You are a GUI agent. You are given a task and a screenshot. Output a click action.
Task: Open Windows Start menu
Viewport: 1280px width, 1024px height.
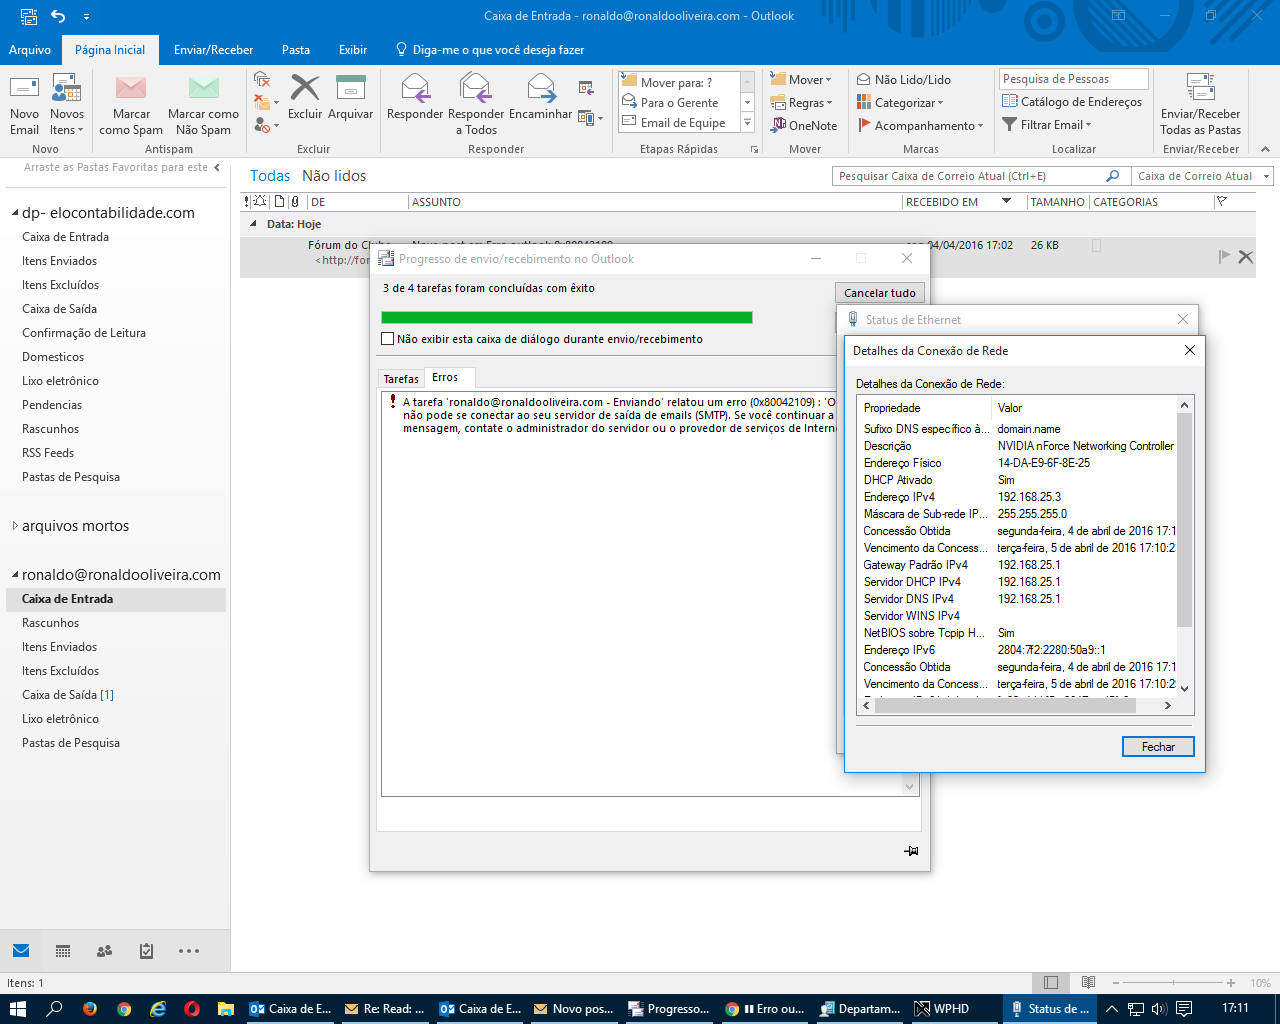point(18,1009)
